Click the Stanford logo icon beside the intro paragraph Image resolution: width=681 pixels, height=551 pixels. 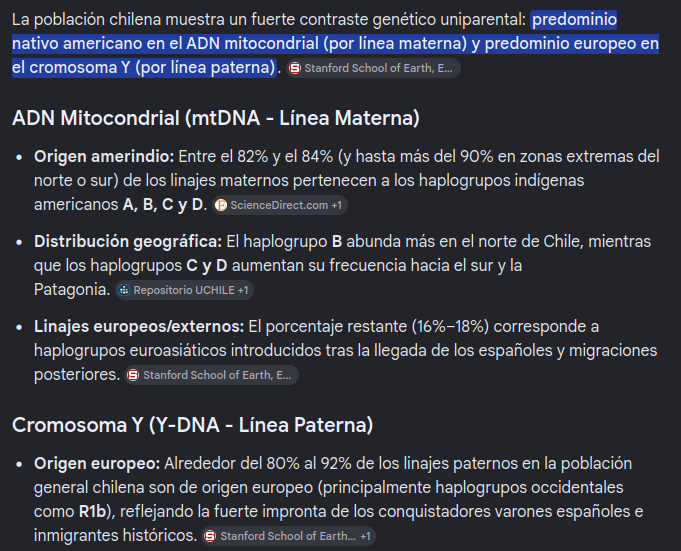(295, 68)
